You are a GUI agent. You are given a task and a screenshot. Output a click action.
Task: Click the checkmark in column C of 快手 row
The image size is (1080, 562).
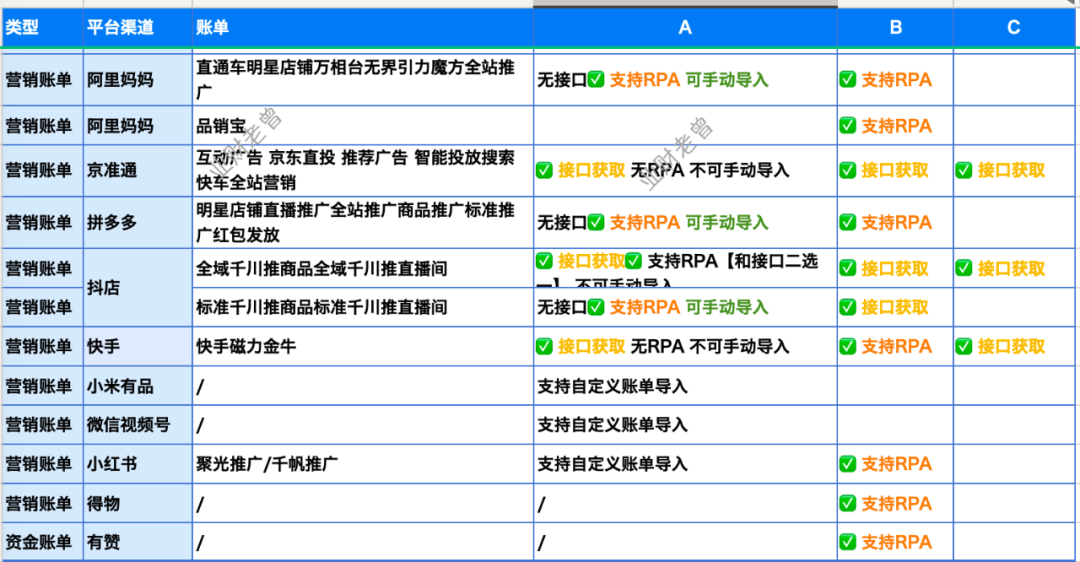(x=964, y=346)
